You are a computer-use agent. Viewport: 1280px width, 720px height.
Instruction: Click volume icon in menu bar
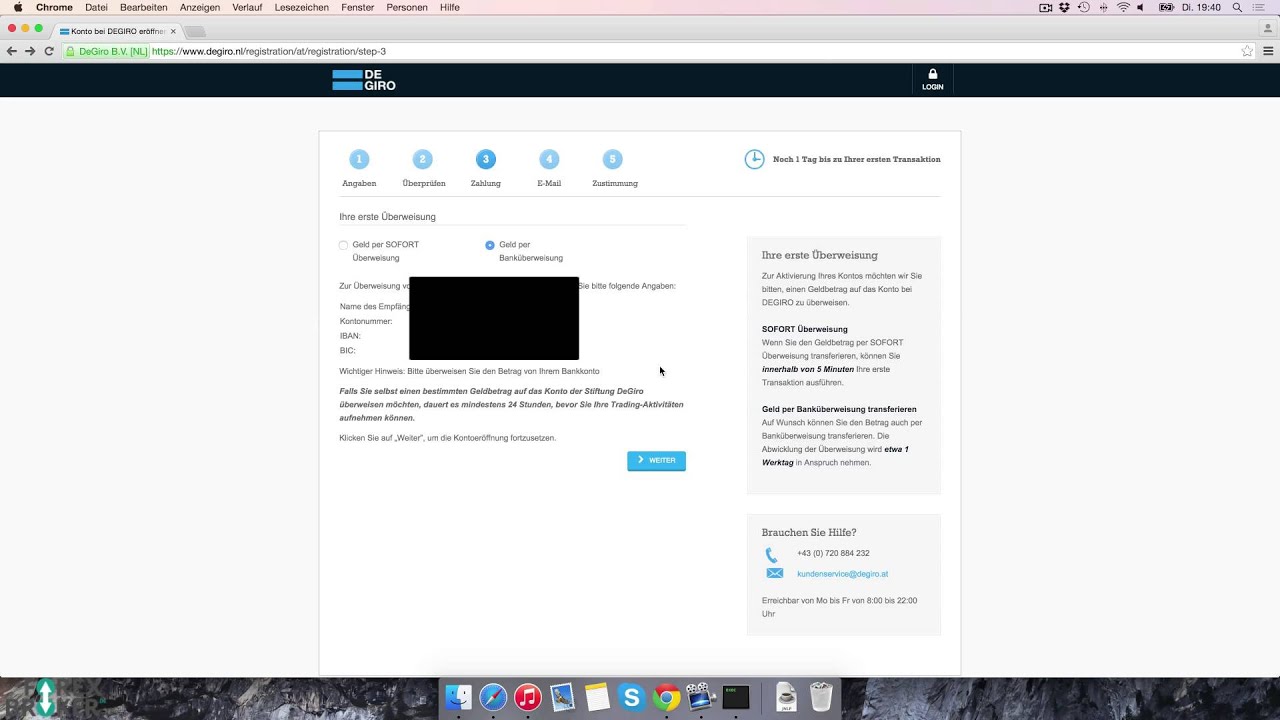click(1141, 7)
